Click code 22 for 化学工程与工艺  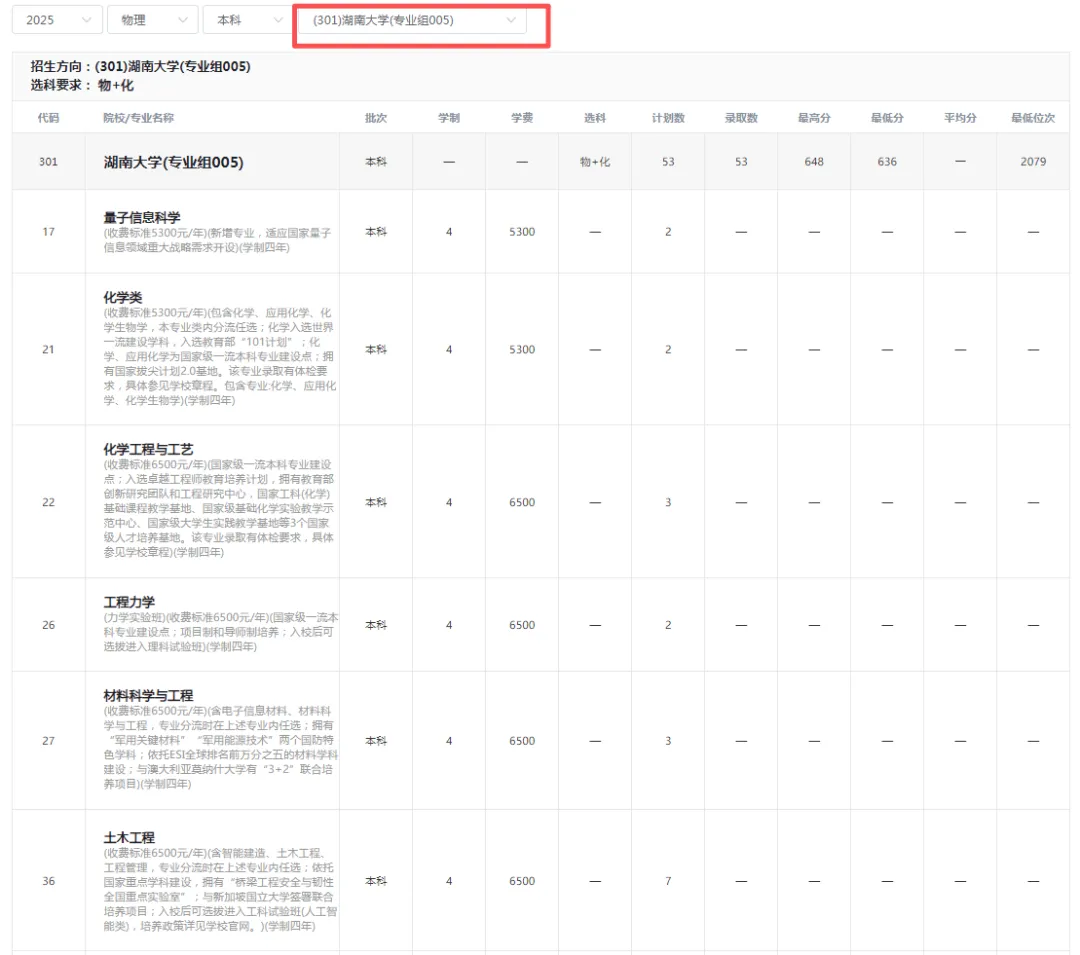pyautogui.click(x=48, y=503)
